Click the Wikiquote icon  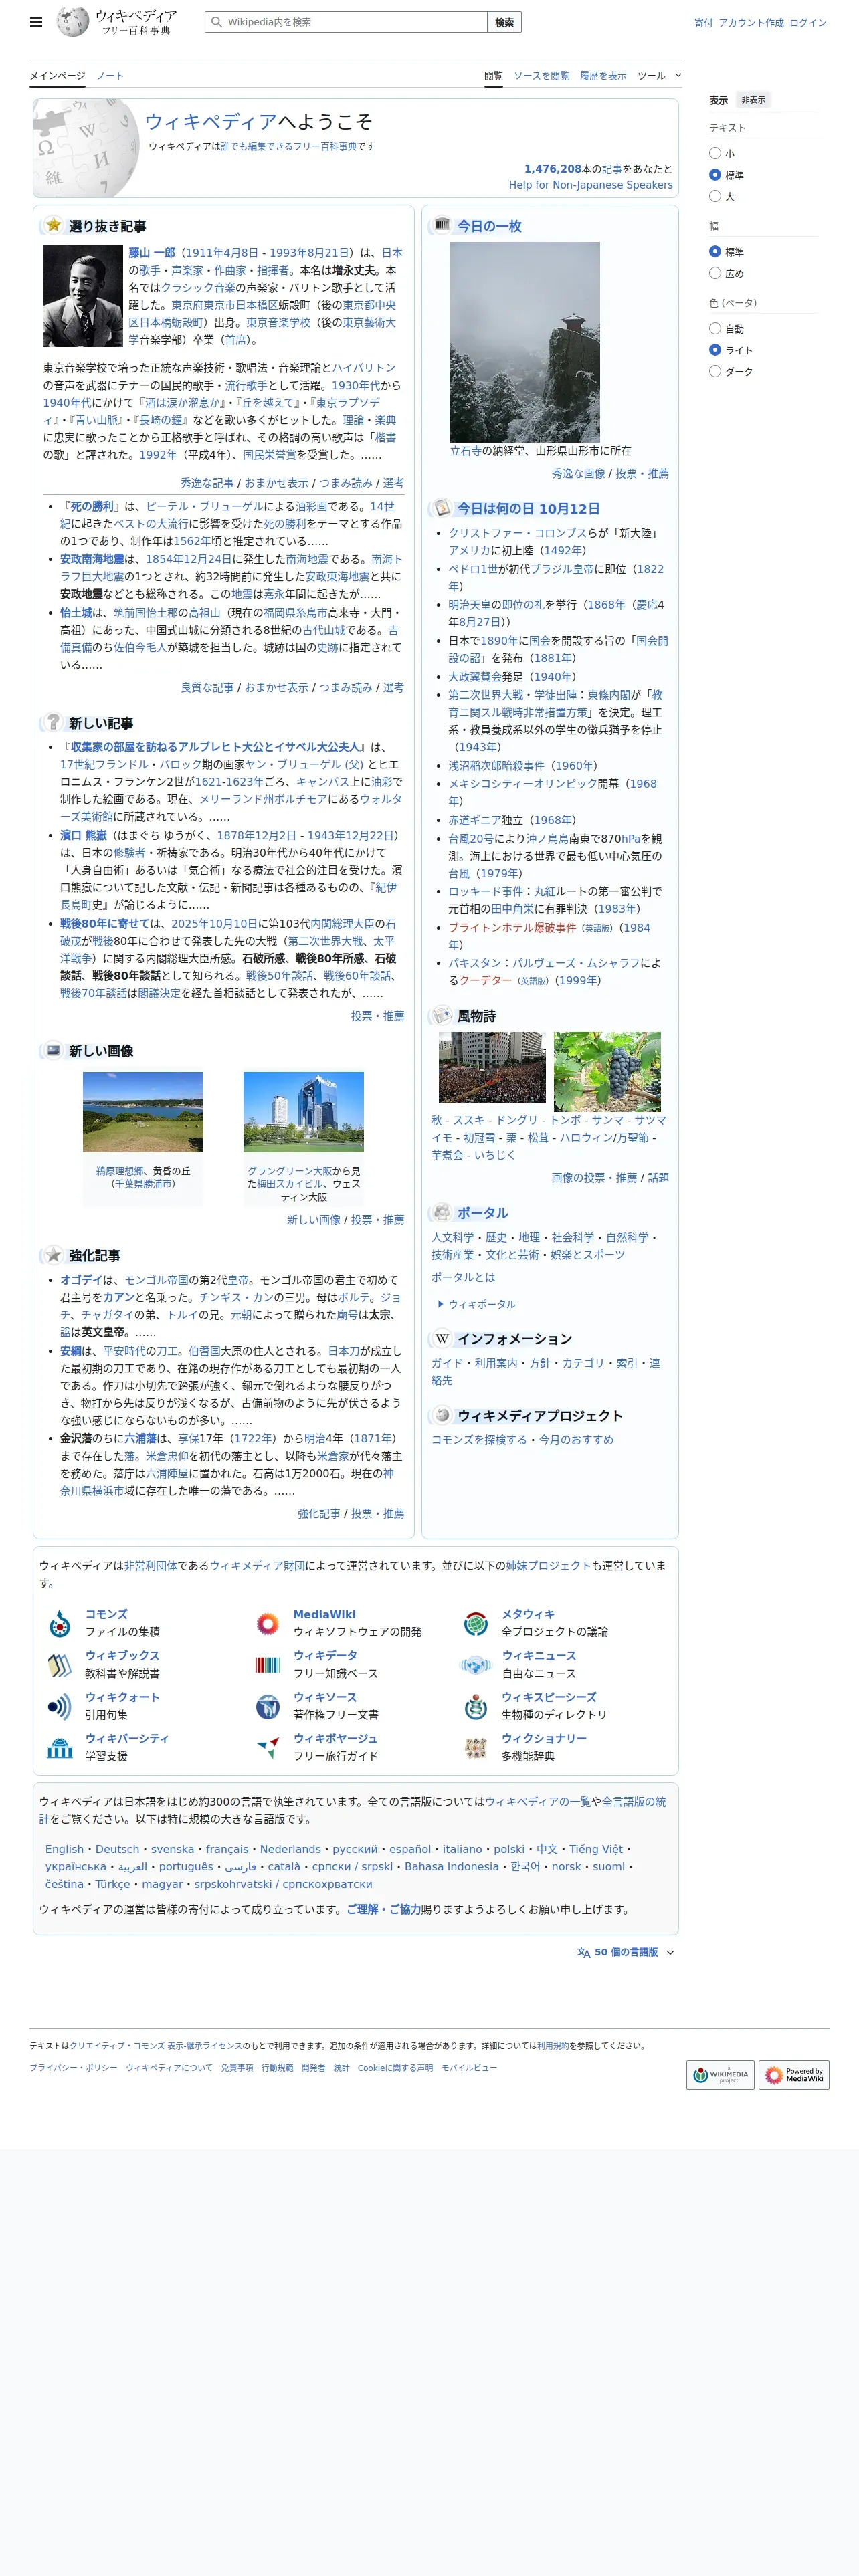pyautogui.click(x=60, y=1706)
